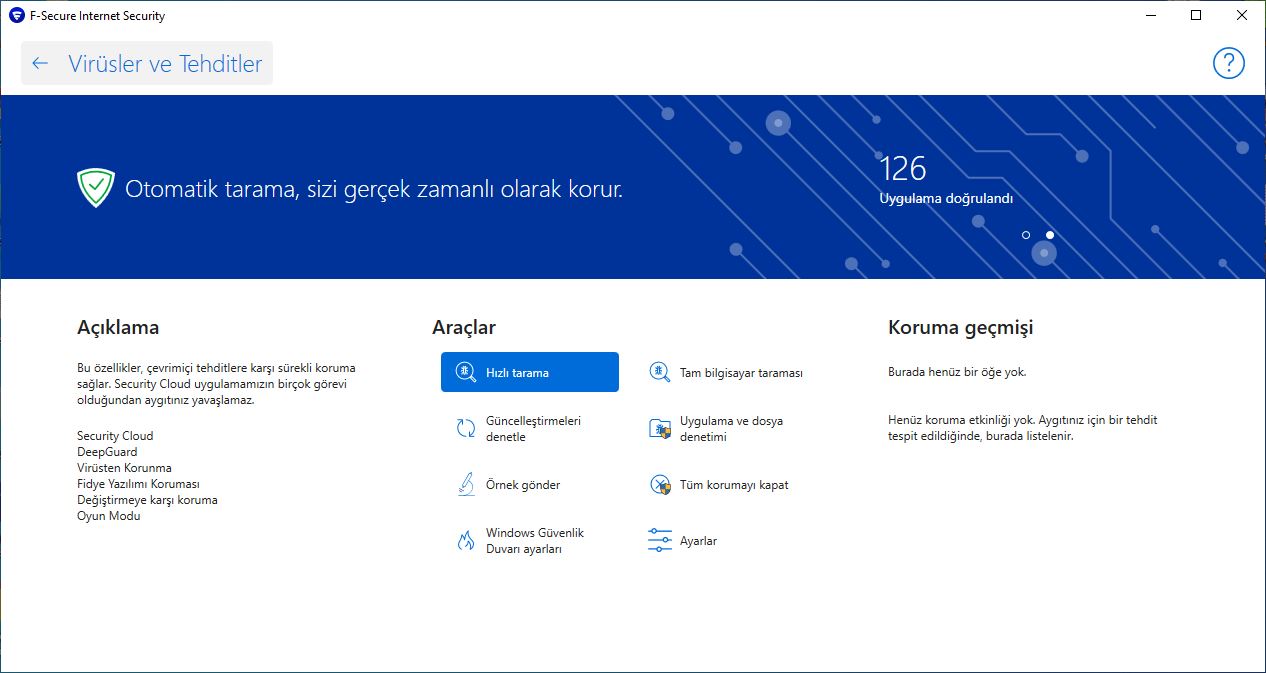
Task: Click Virüsten Korunma entry
Action: point(124,468)
